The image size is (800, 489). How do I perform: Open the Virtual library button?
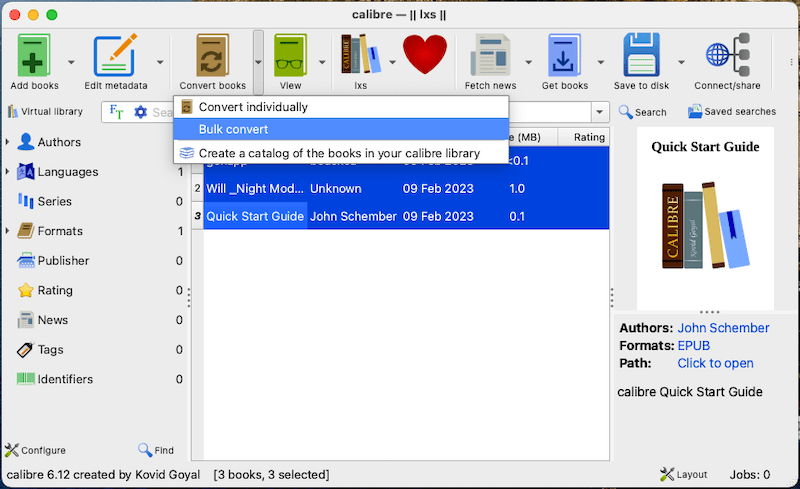click(45, 111)
